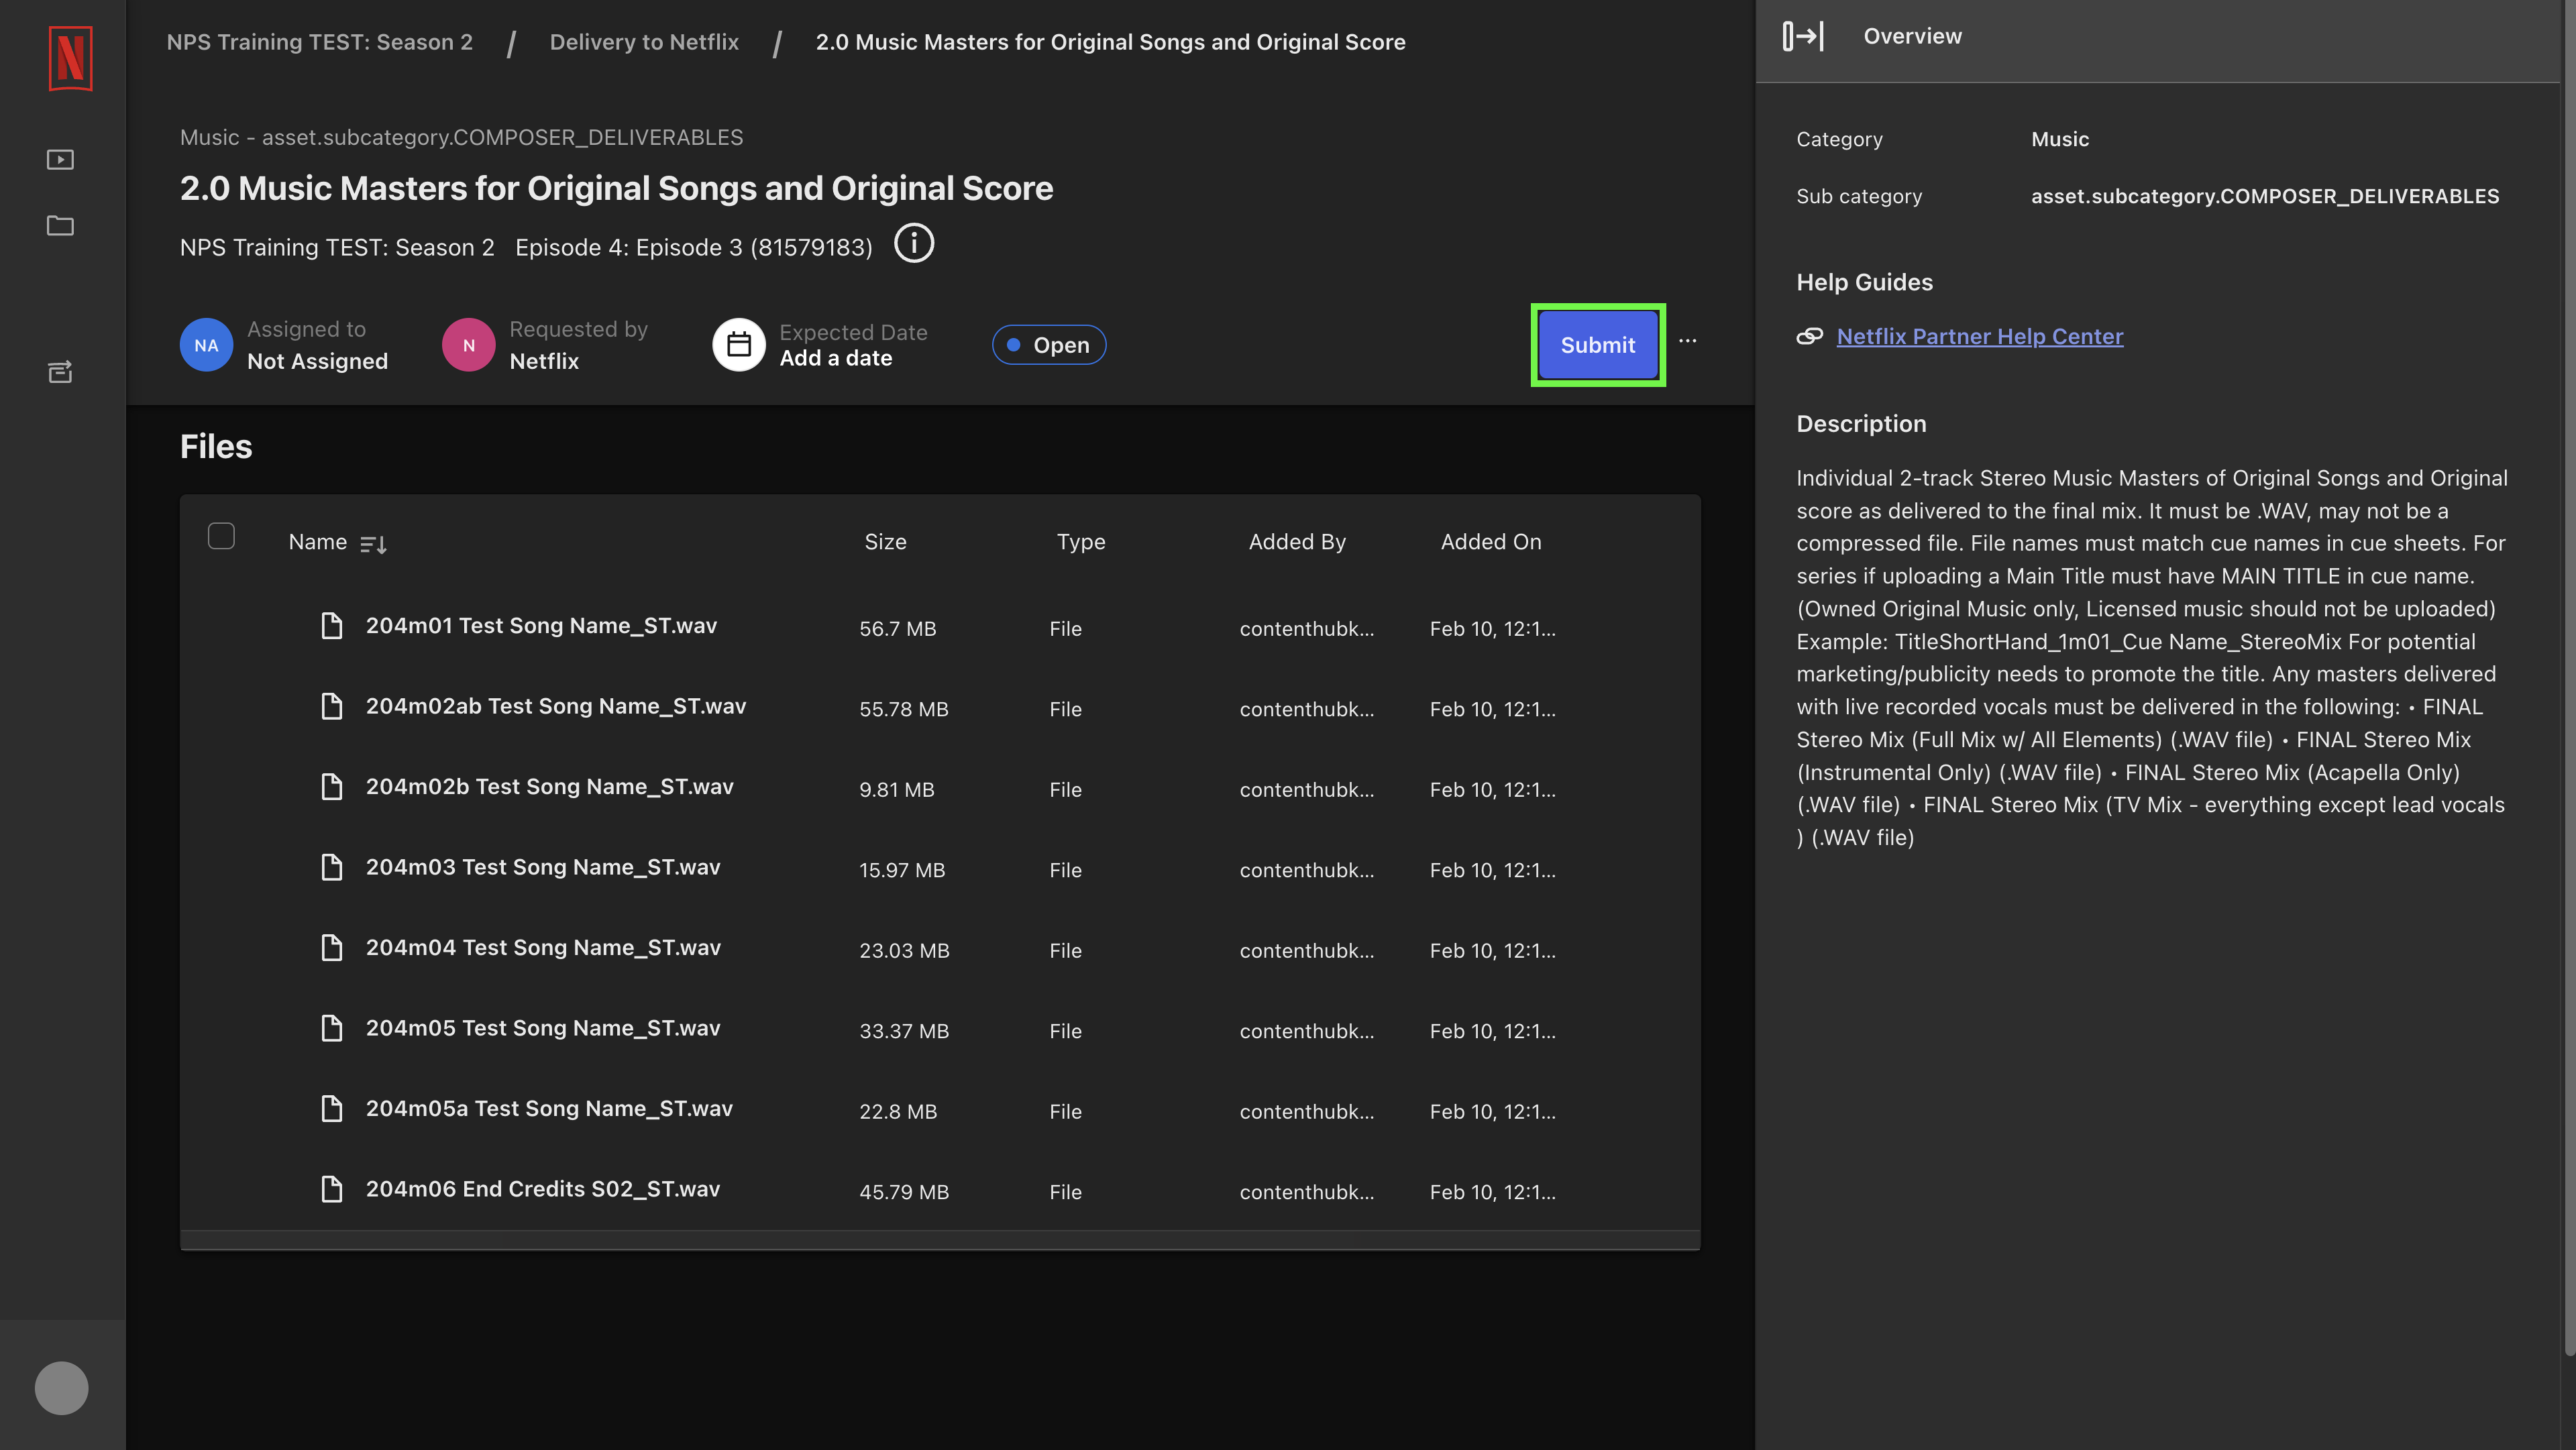
Task: Click the info icon beside episode title
Action: point(913,244)
